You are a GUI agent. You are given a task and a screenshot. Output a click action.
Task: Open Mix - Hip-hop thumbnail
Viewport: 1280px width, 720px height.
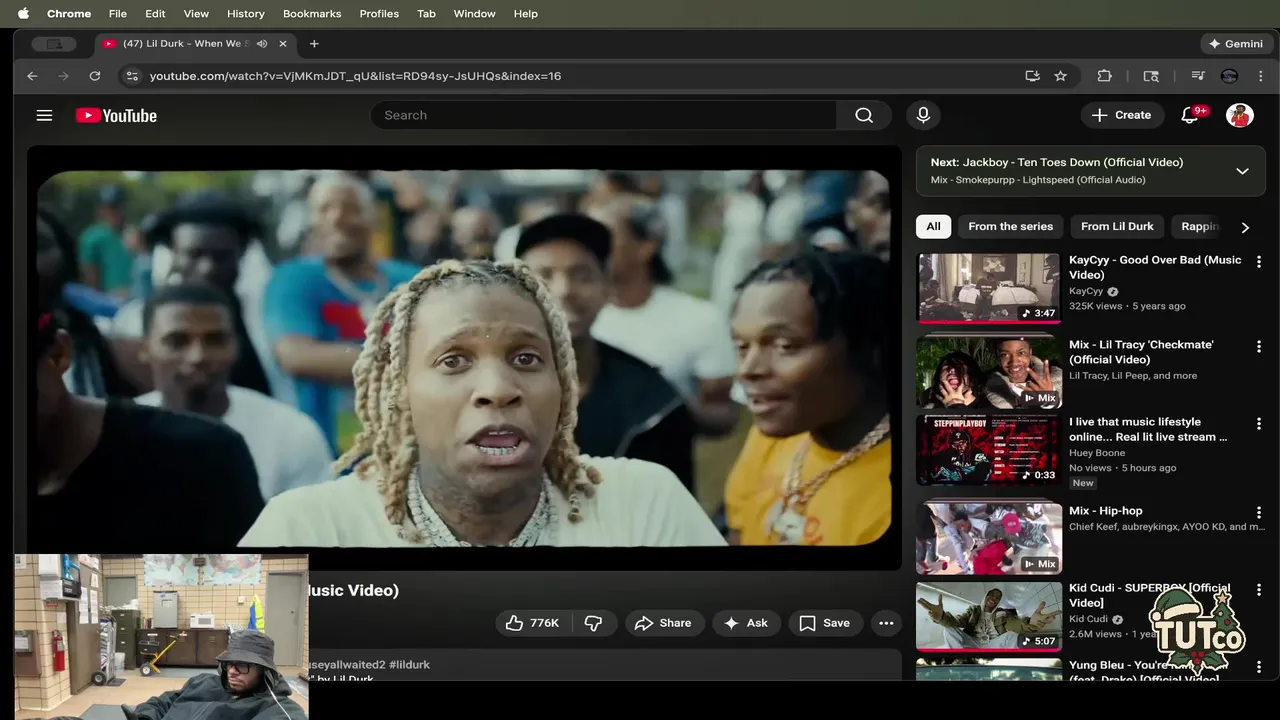988,538
